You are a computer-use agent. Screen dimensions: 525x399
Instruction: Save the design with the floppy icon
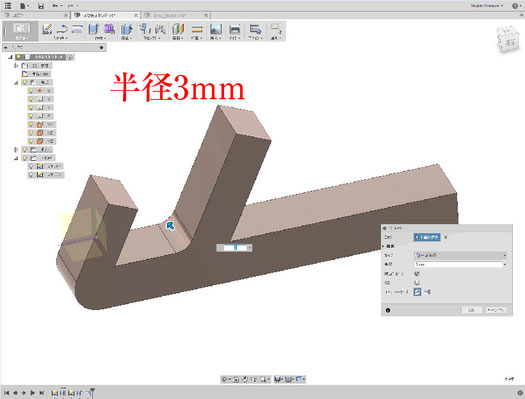pos(41,6)
